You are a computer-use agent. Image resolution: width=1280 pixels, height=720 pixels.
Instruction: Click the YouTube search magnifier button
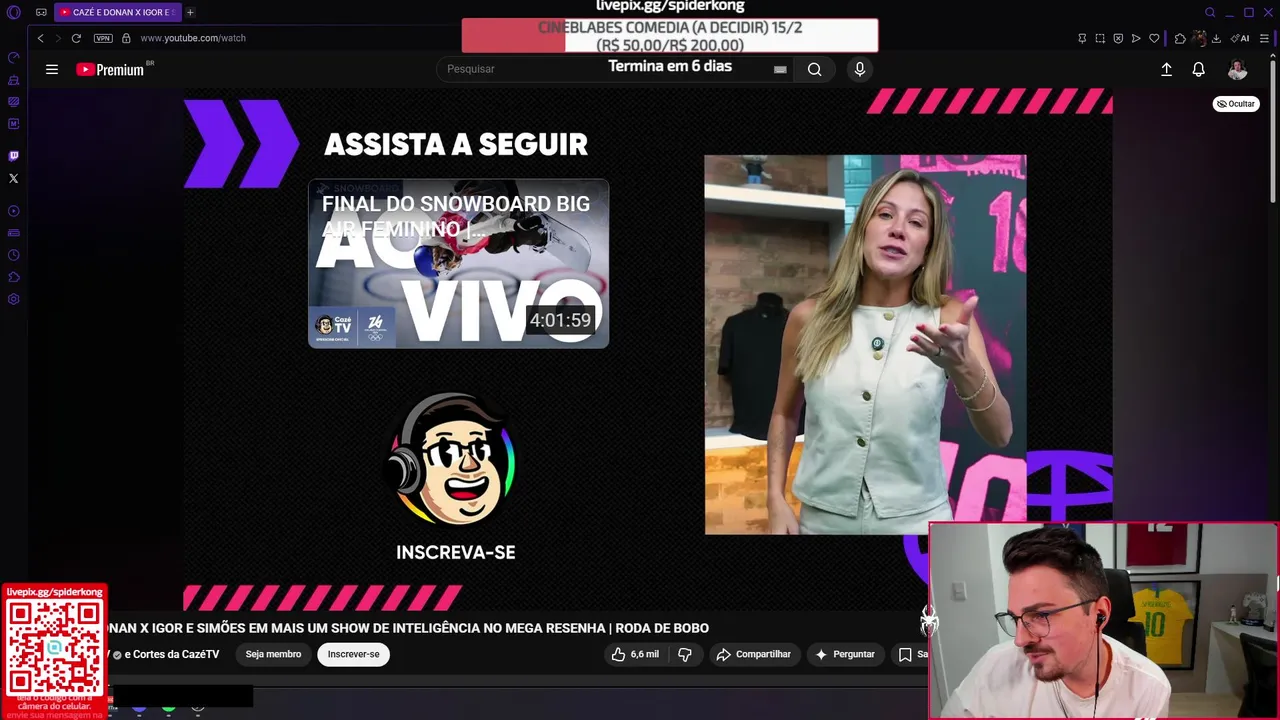(815, 69)
